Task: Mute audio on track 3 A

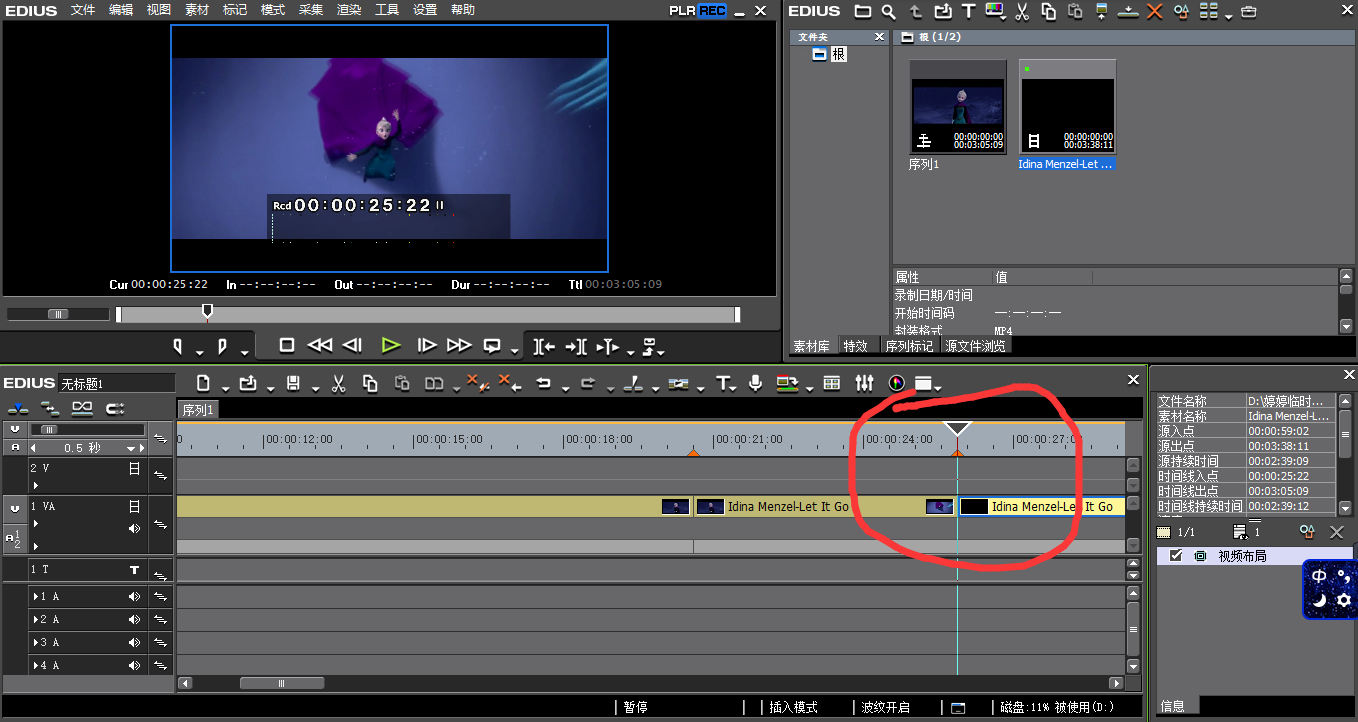Action: point(134,642)
